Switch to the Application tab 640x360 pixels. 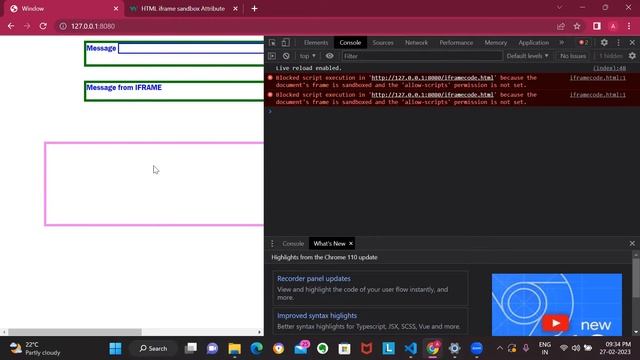[533, 42]
